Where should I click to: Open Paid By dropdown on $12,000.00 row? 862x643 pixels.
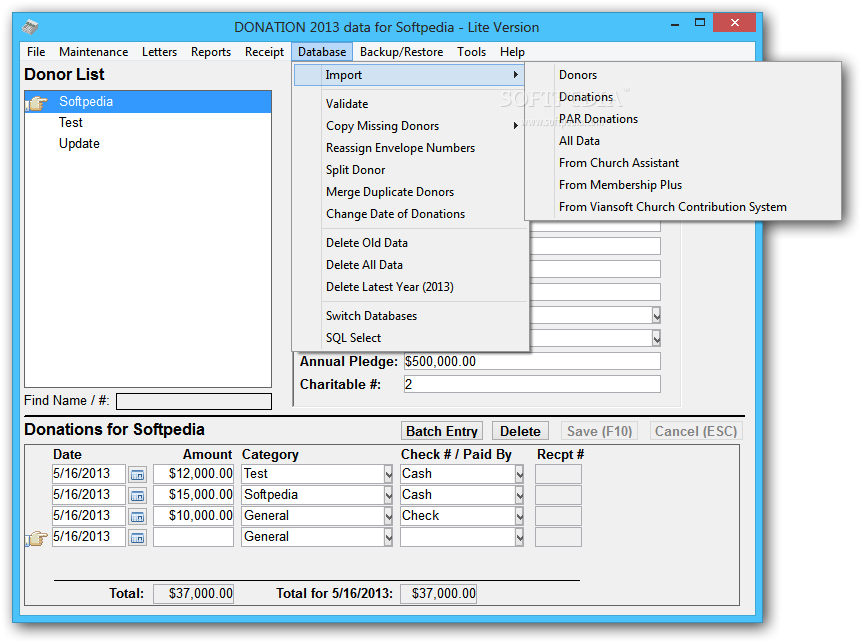(x=519, y=474)
